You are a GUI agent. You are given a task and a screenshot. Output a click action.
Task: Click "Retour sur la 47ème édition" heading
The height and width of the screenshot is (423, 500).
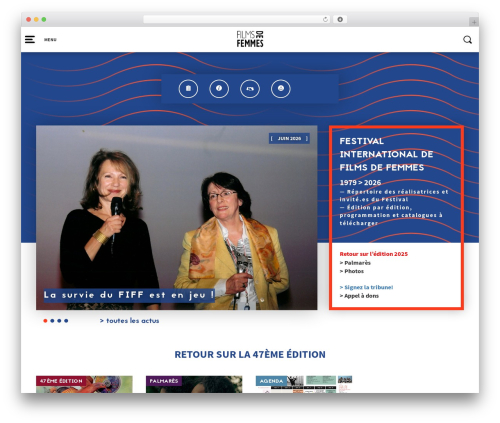tap(250, 354)
